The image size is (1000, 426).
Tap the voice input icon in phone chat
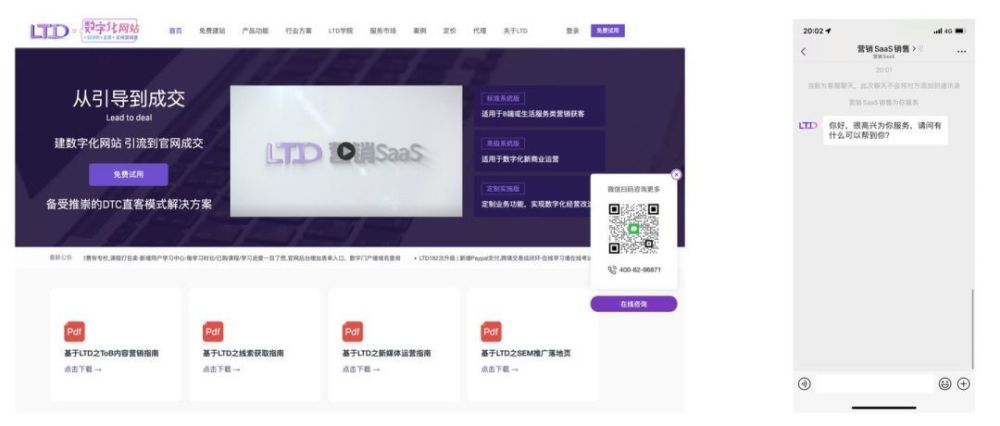(804, 384)
